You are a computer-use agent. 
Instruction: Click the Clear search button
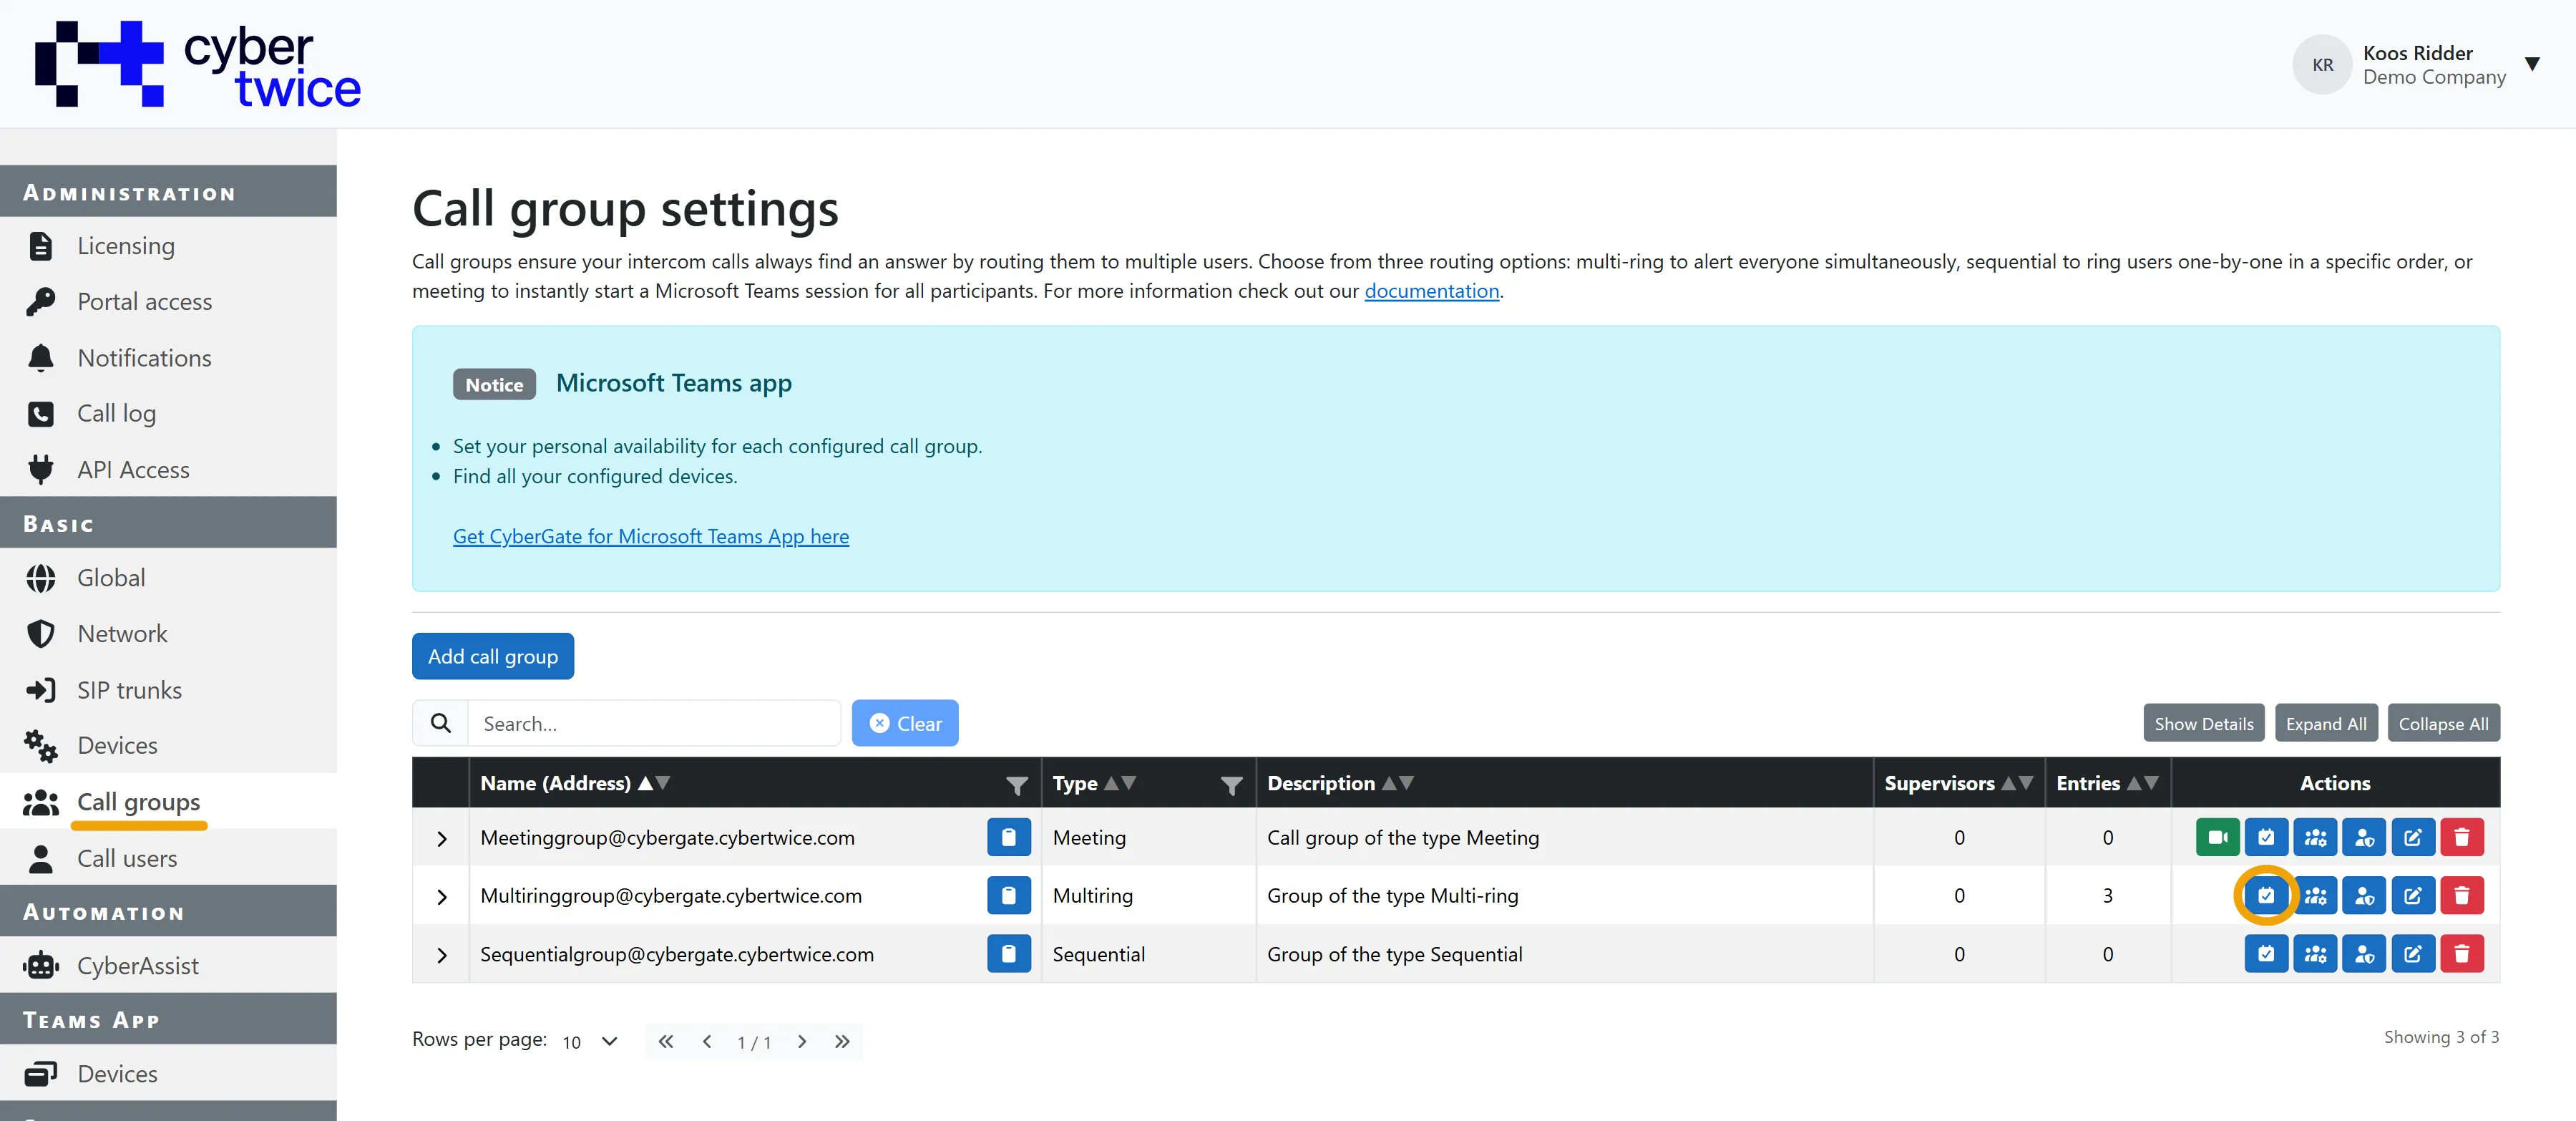point(905,723)
